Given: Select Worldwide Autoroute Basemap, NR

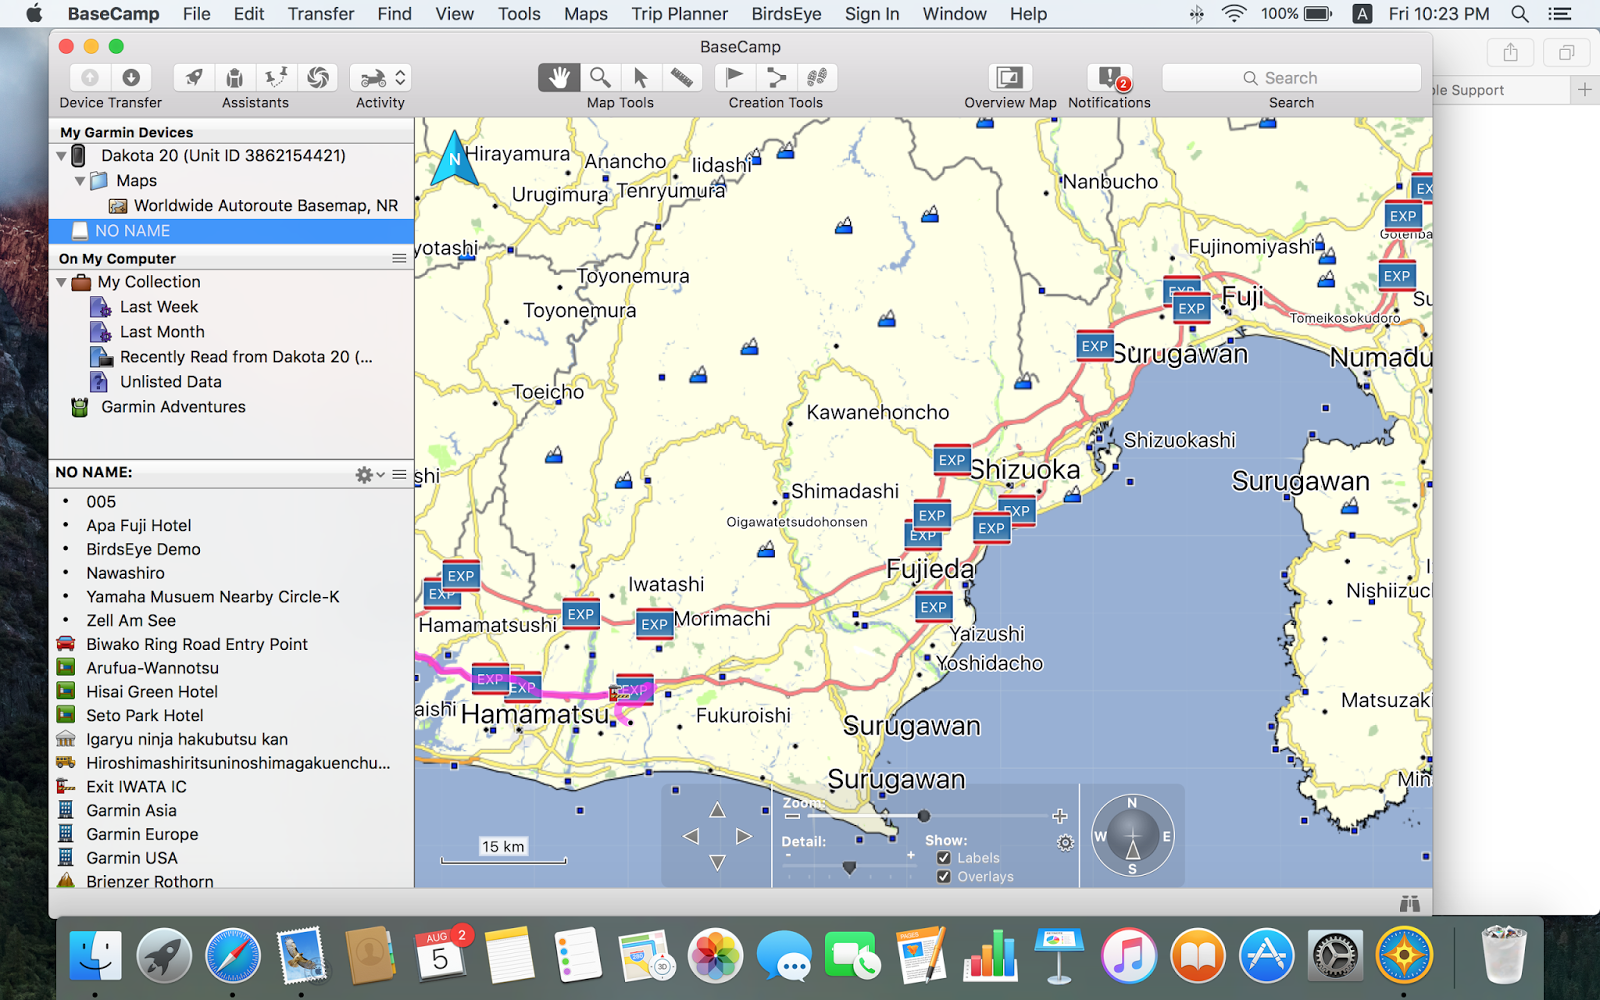Looking at the screenshot, I should coord(266,206).
